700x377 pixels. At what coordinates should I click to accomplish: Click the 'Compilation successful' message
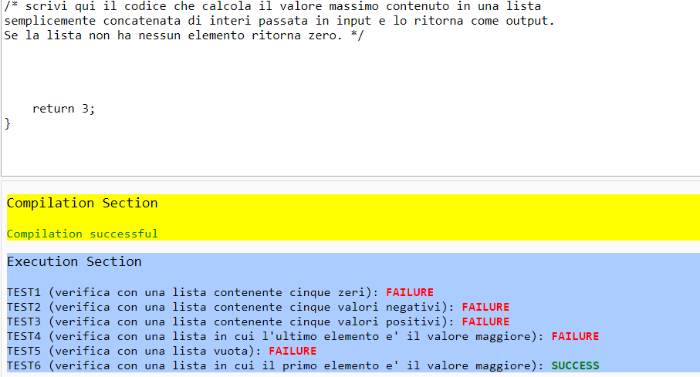click(x=82, y=234)
